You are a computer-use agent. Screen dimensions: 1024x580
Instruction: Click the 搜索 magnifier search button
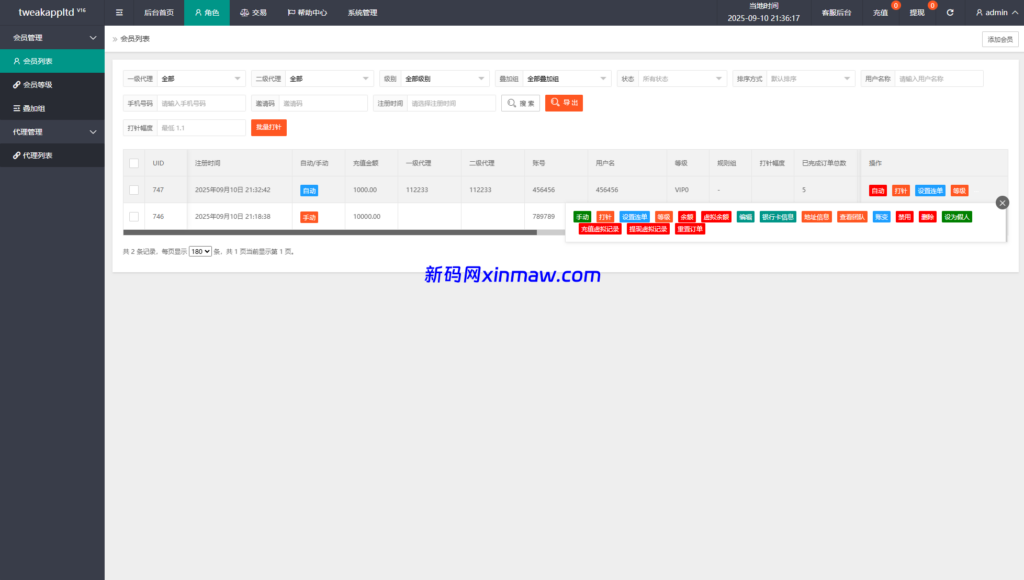[x=520, y=102]
